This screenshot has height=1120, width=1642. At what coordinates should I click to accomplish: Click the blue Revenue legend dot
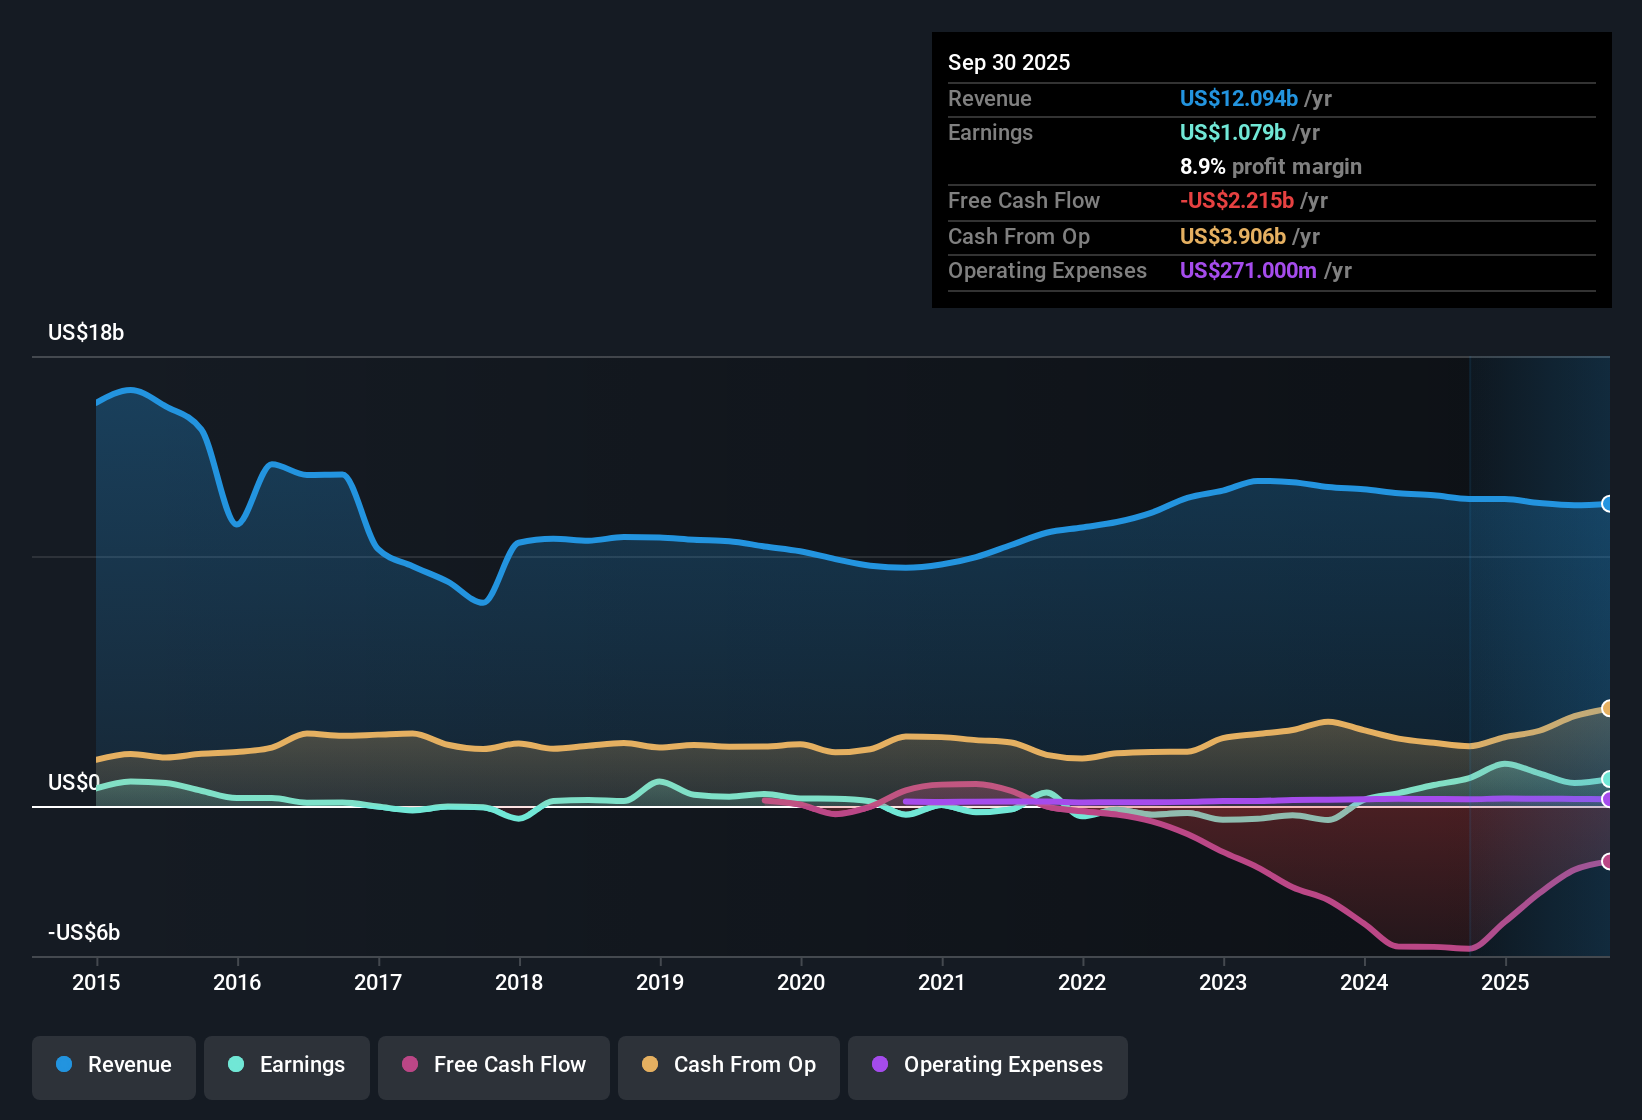[64, 1065]
